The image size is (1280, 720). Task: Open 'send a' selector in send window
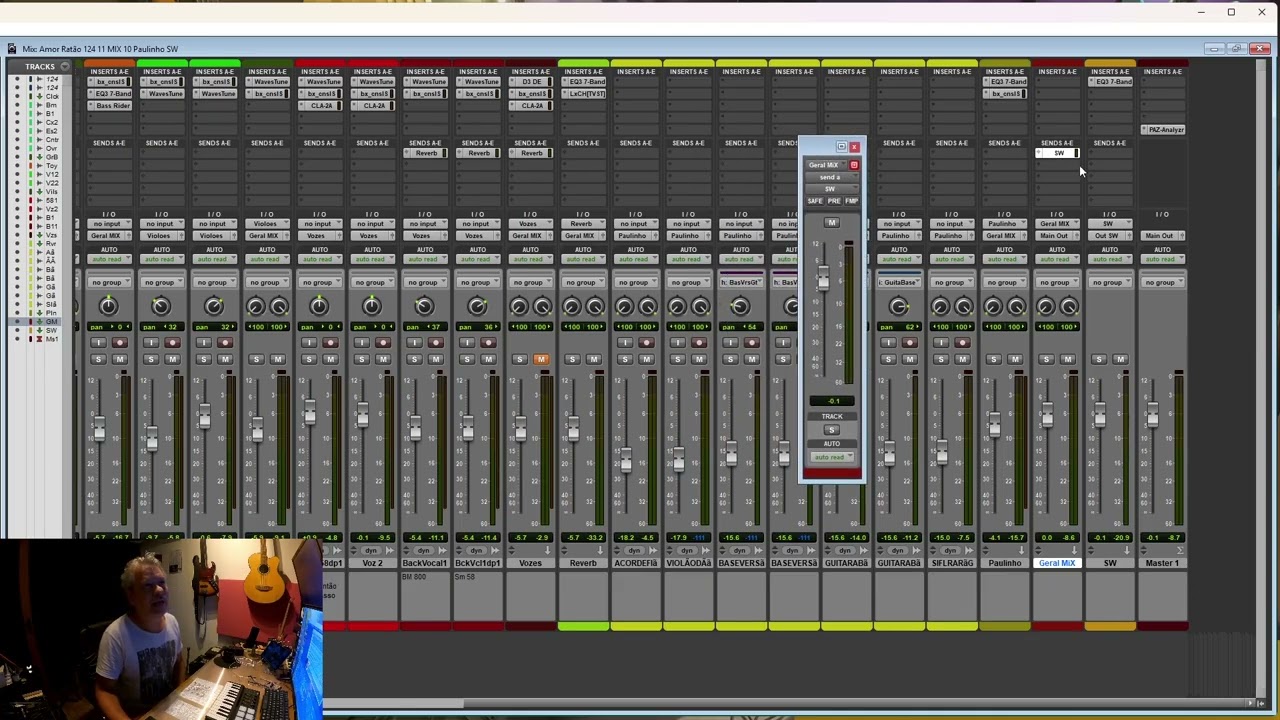(831, 177)
